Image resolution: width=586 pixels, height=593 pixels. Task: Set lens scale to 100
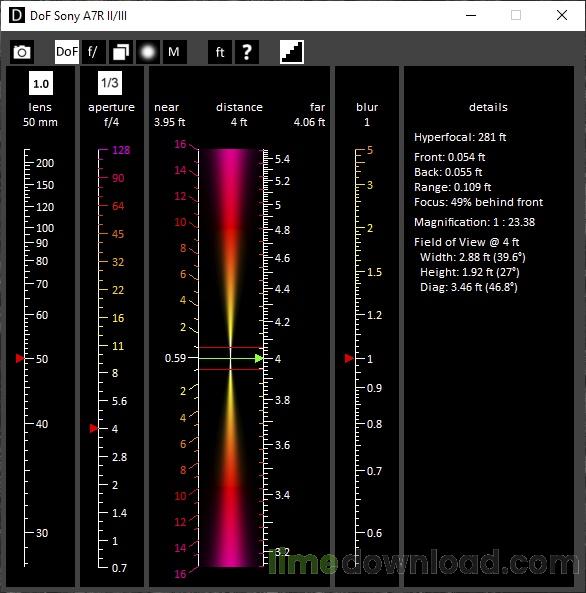click(45, 228)
